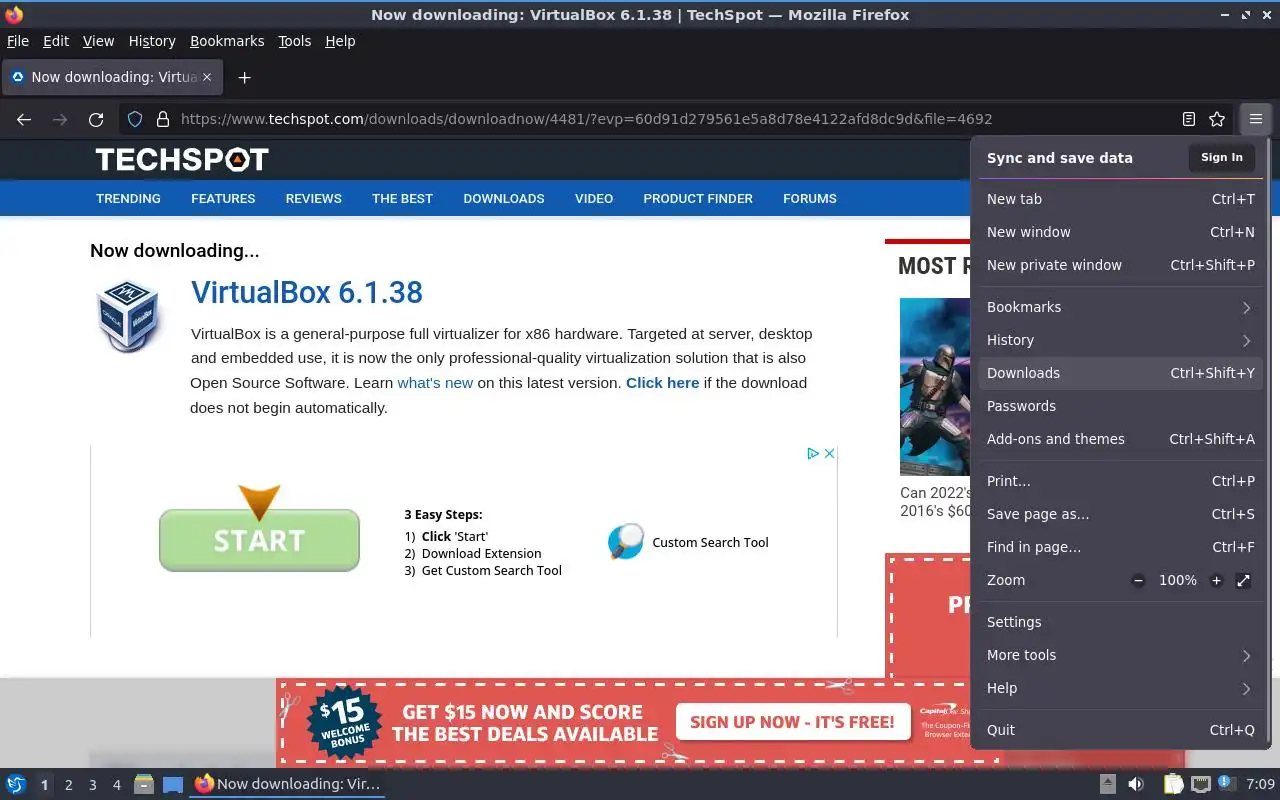Choose Save page as...
The width and height of the screenshot is (1280, 800).
1120,514
